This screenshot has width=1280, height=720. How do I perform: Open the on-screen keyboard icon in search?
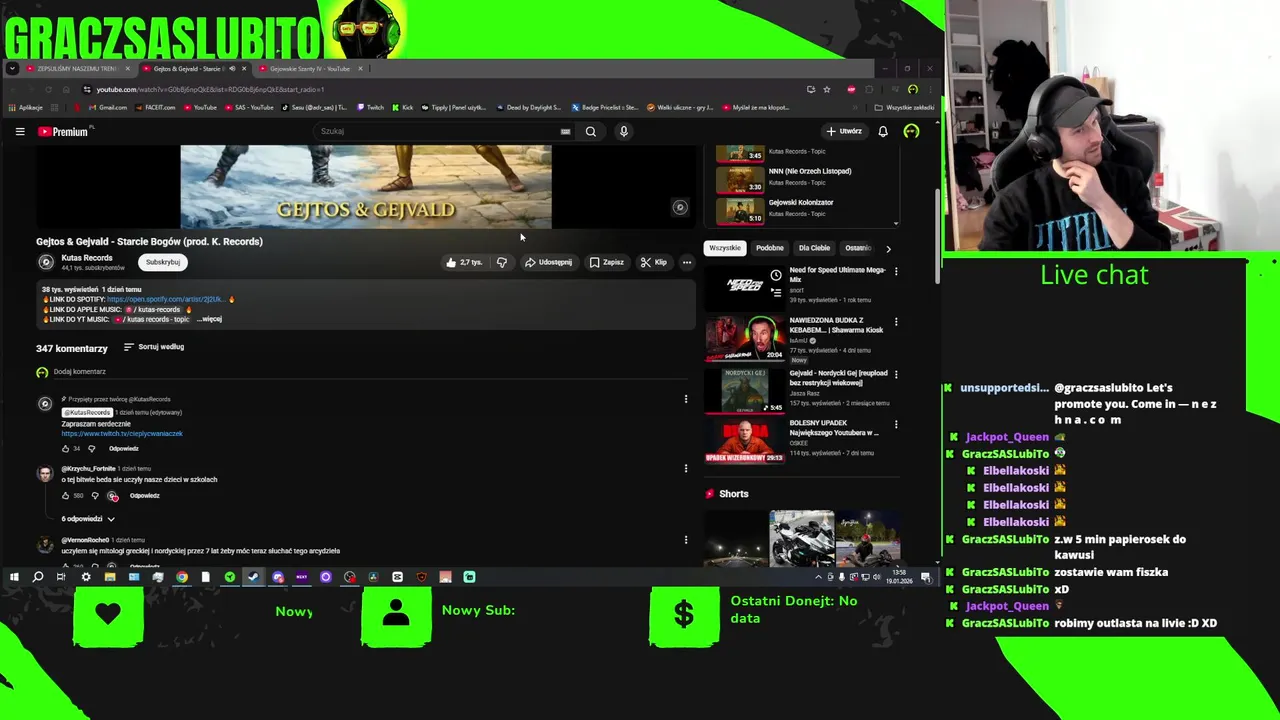(565, 131)
